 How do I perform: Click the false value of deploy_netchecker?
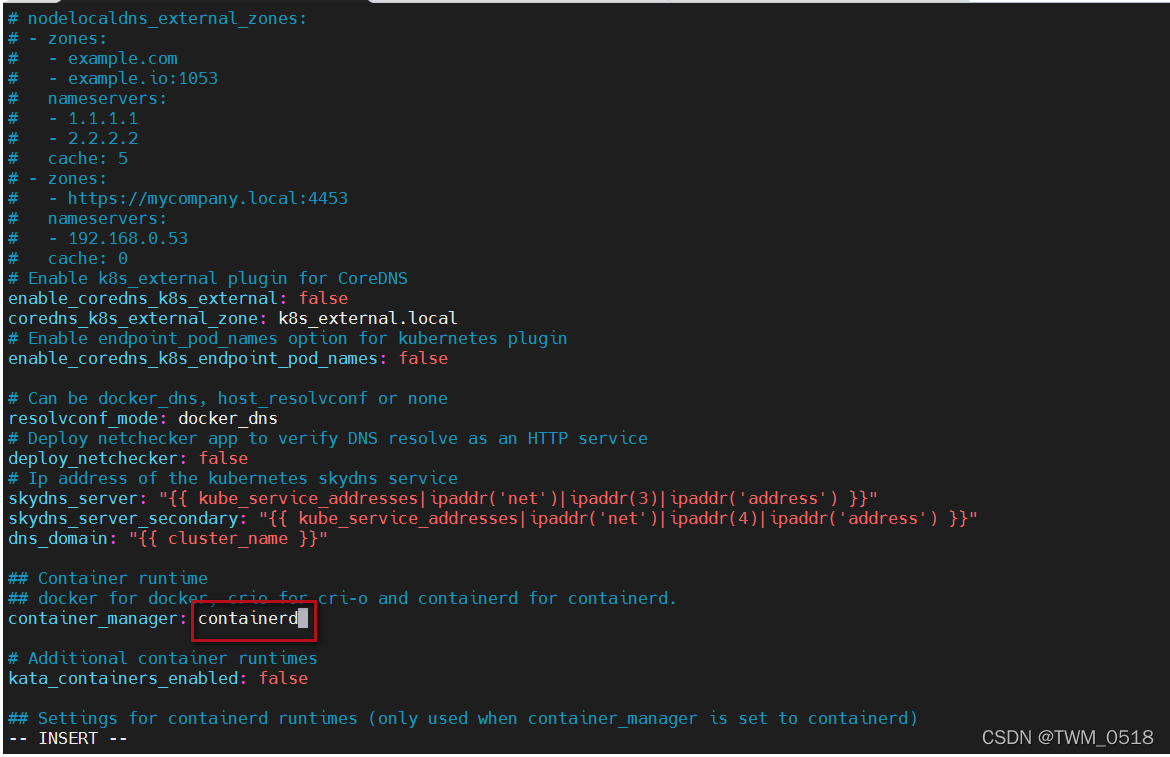pos(223,458)
